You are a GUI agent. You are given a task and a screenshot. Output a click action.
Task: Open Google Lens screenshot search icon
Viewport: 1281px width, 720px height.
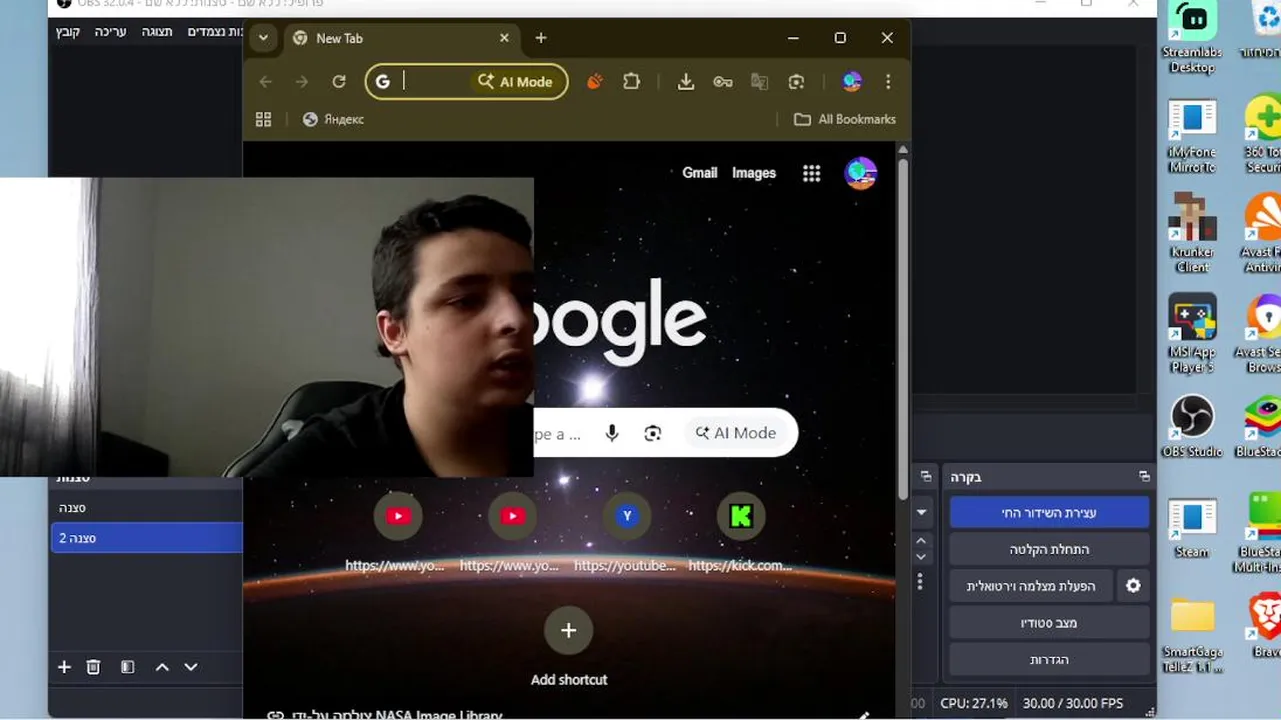point(796,82)
